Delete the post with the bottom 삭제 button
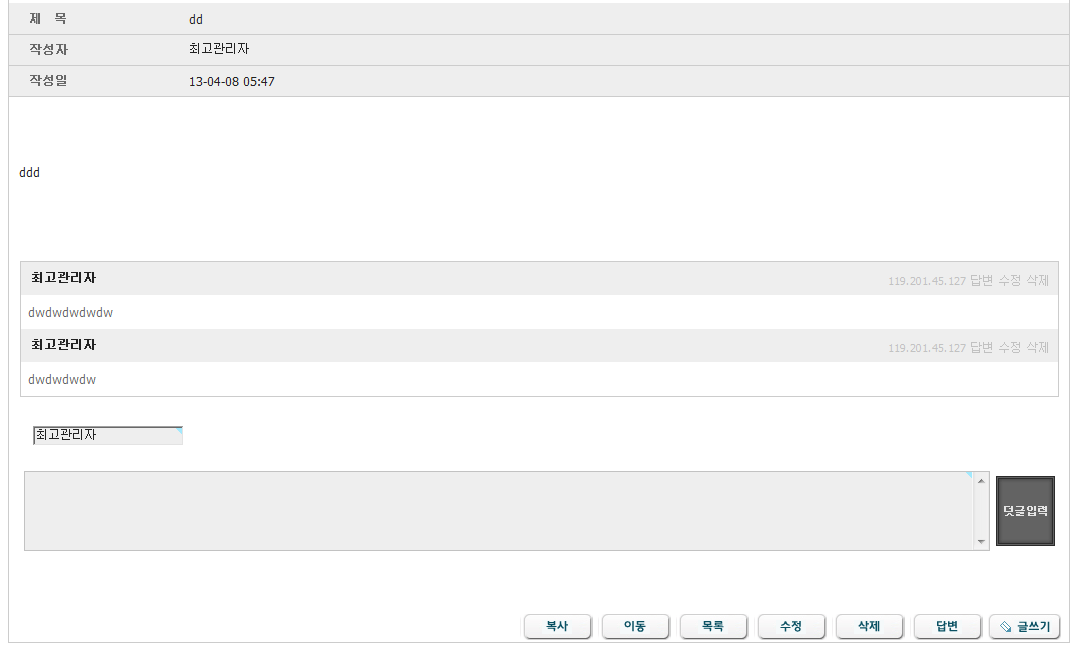This screenshot has width=1080, height=655. coord(869,627)
